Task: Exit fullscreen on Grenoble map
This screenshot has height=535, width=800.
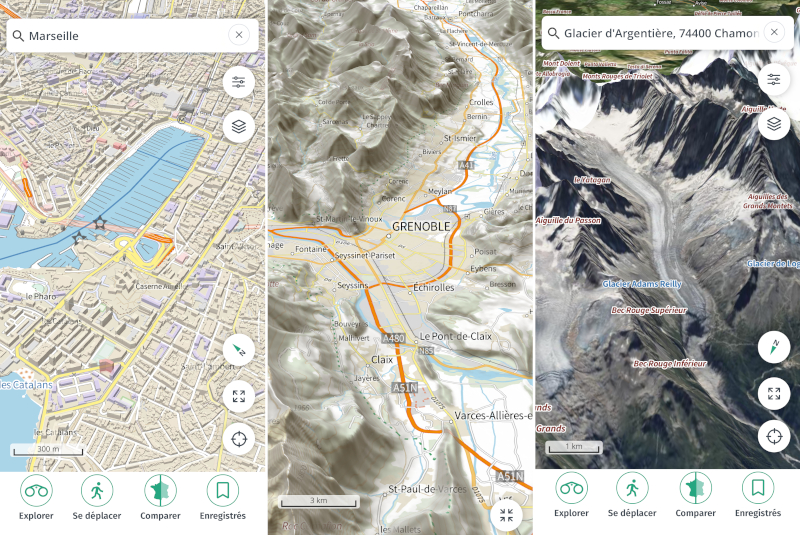Action: [506, 515]
